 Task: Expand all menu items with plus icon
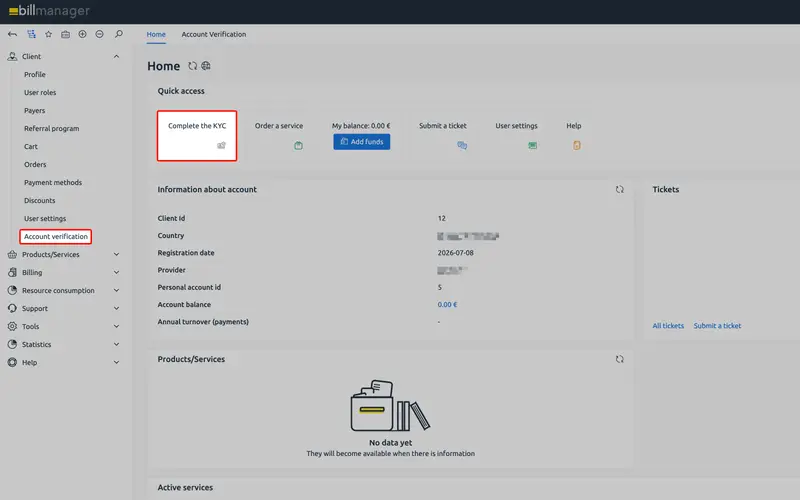[82, 34]
